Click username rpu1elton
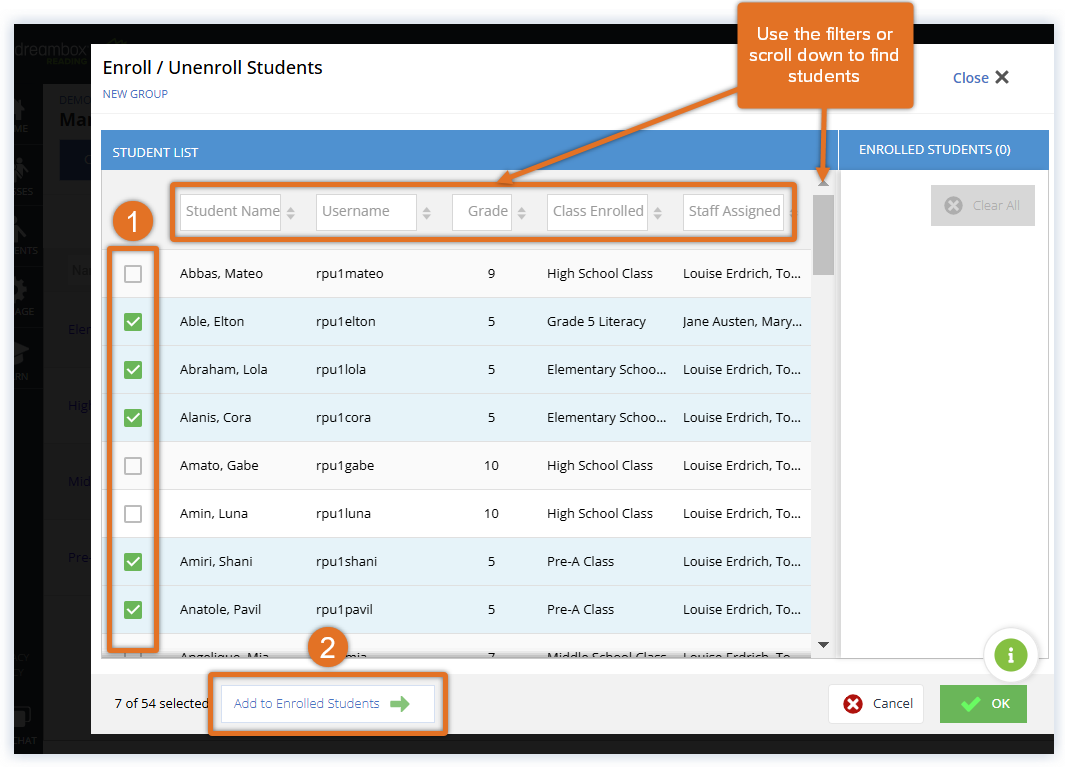This screenshot has width=1065, height=767. click(346, 322)
